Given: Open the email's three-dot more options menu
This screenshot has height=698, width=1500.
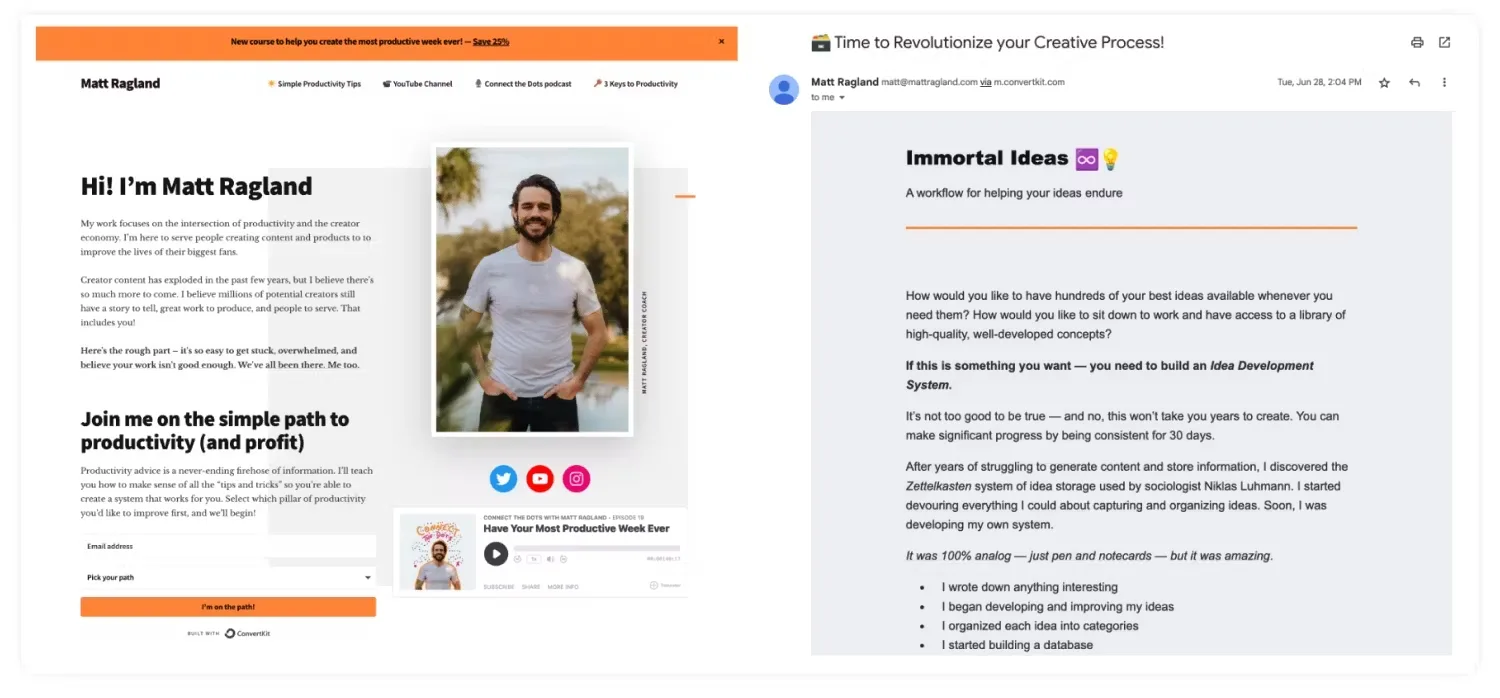Looking at the screenshot, I should click(x=1444, y=83).
